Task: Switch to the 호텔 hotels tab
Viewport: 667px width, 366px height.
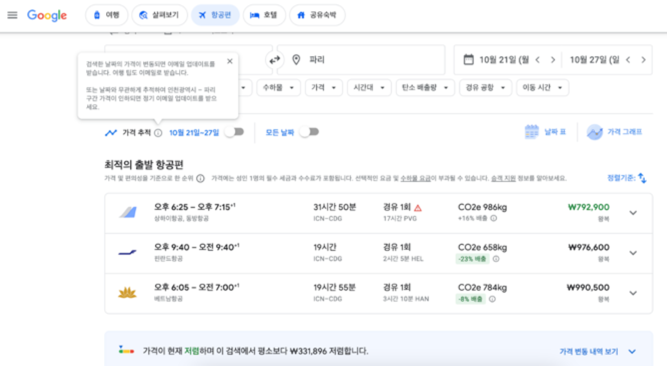Action: [264, 15]
